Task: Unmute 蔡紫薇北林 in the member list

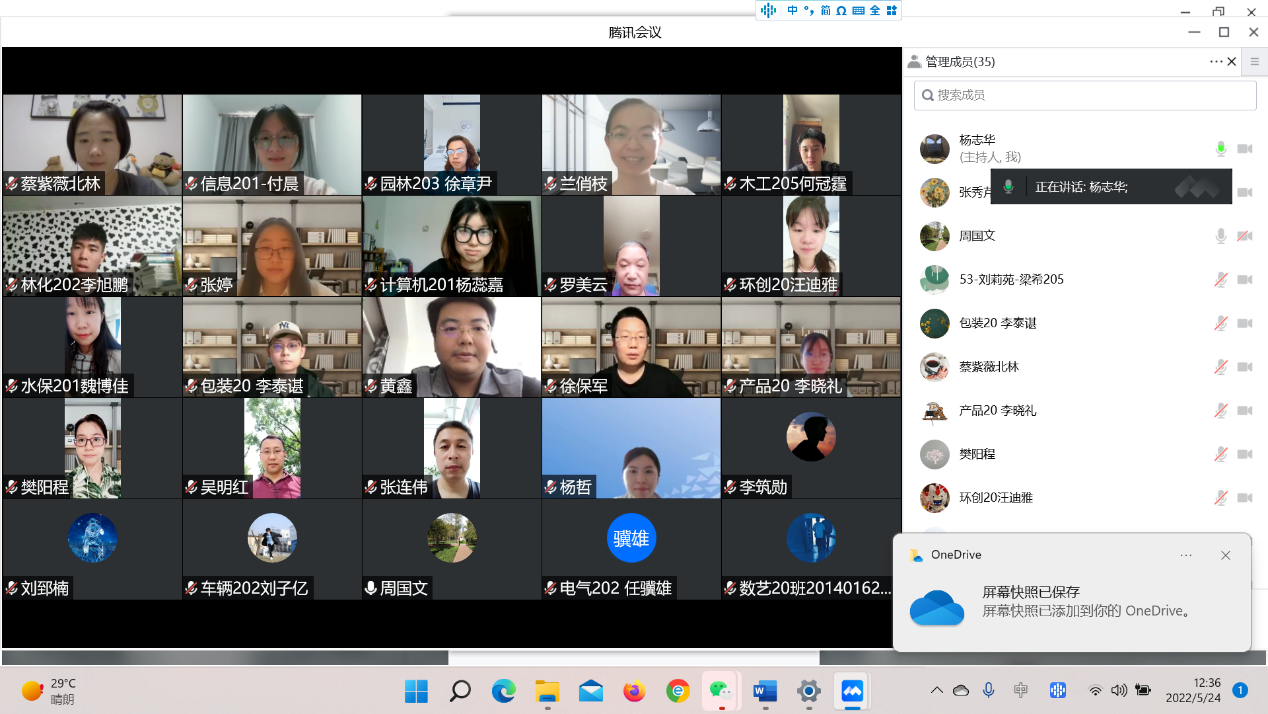Action: [1221, 367]
